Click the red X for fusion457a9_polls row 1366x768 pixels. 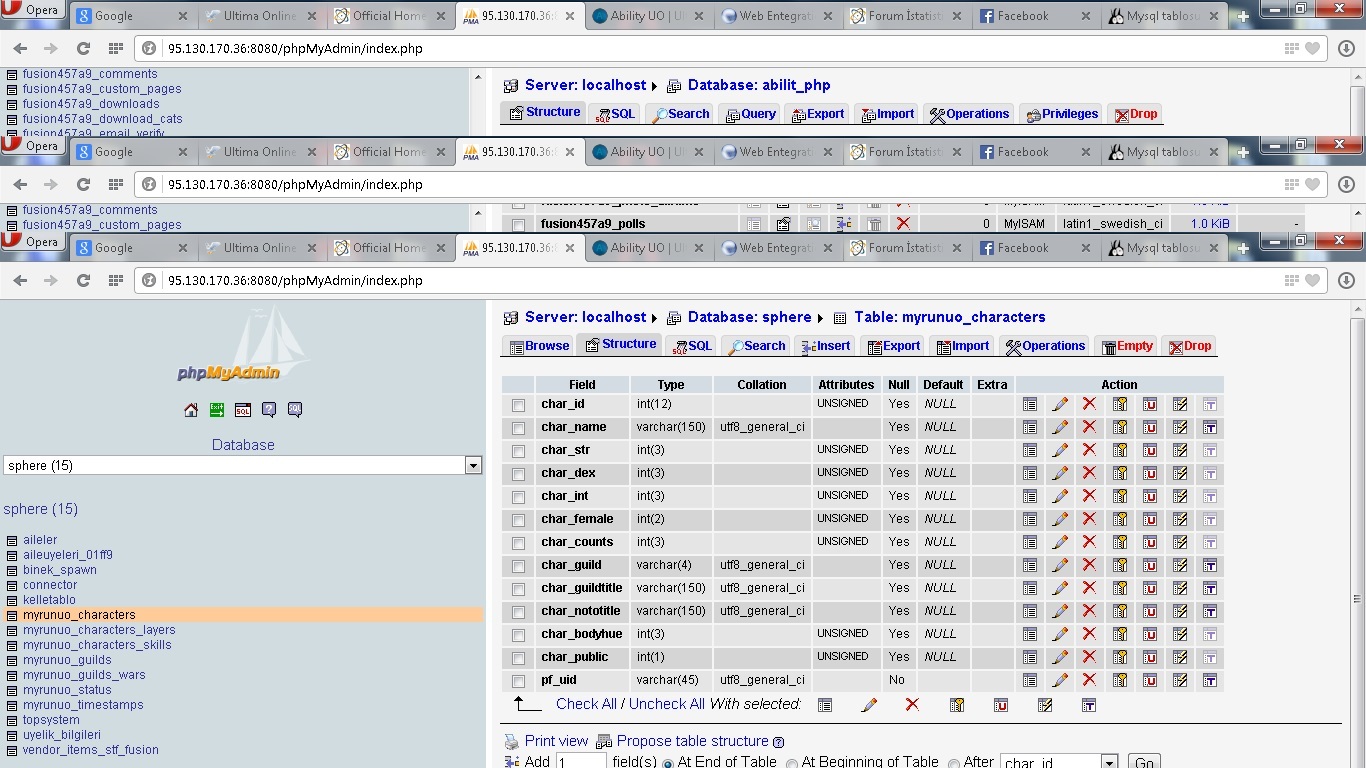coord(903,224)
